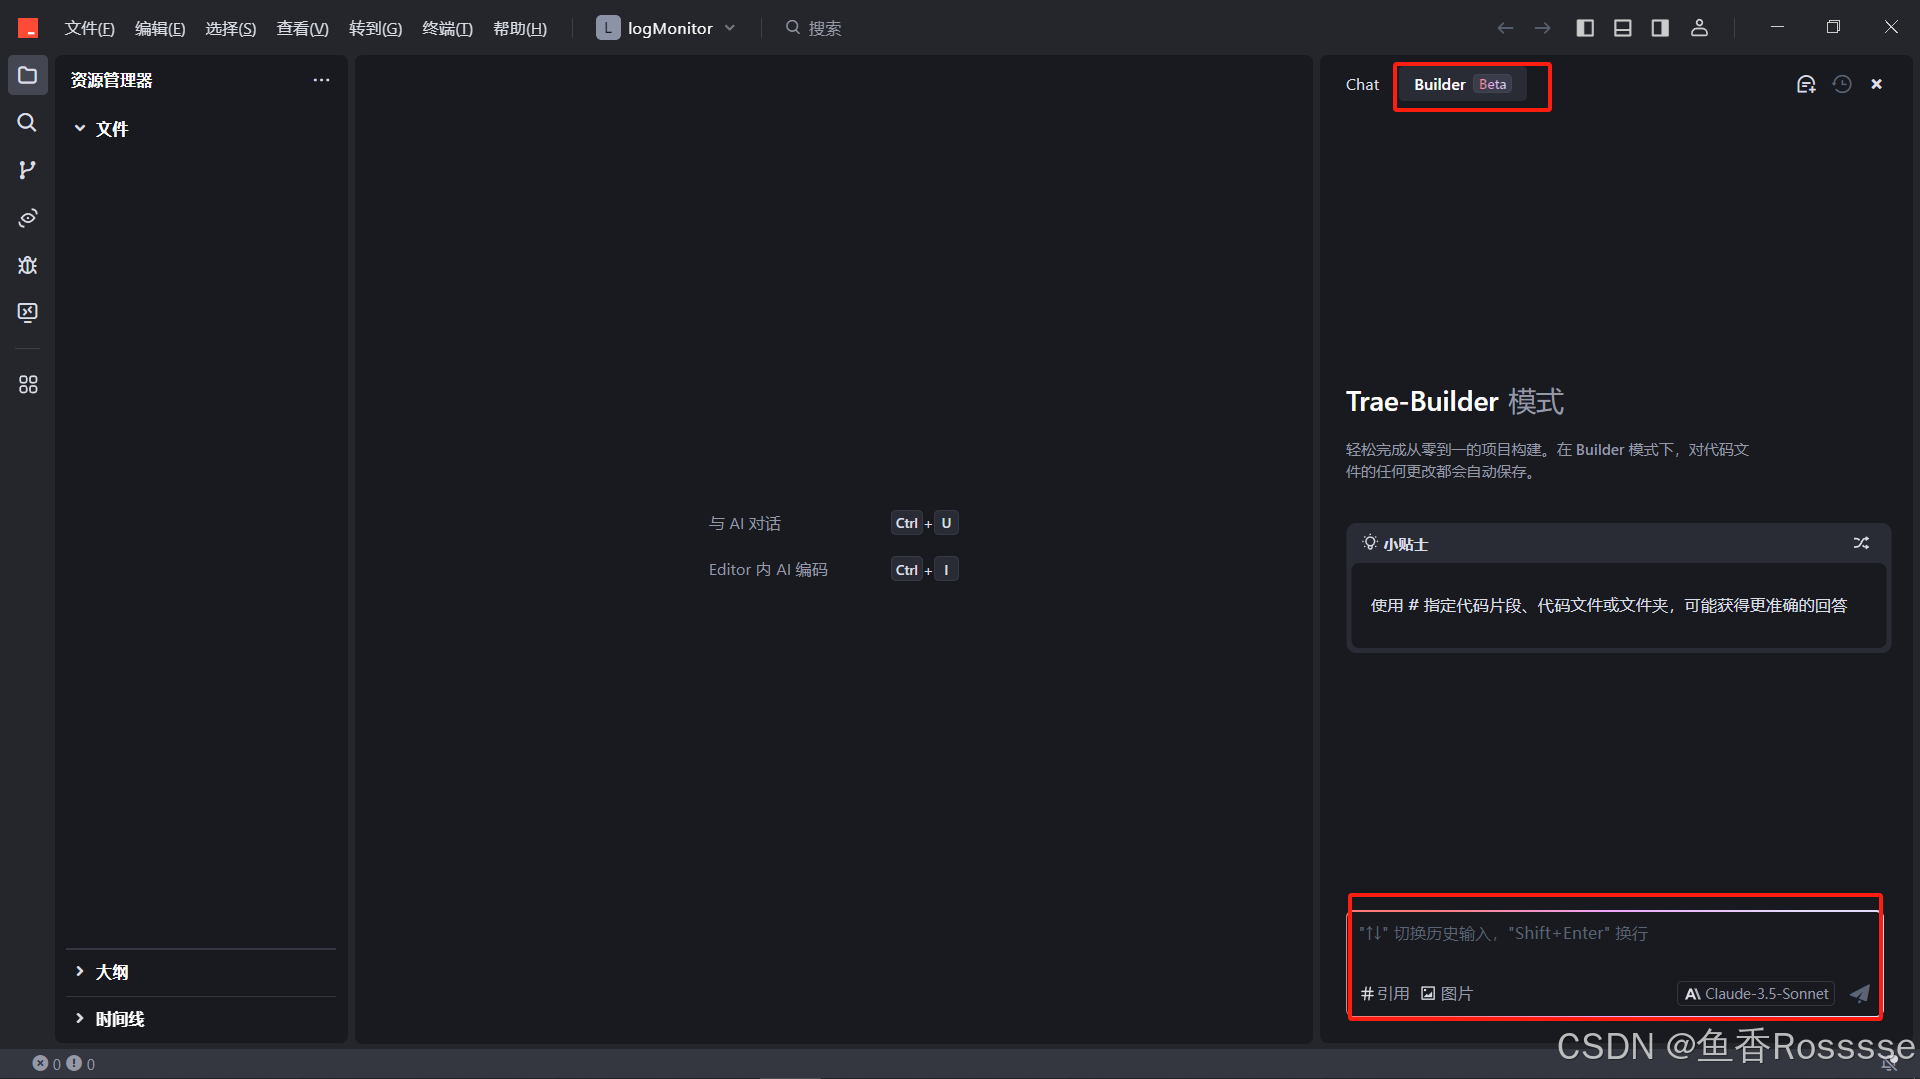
Task: Open 转到(G) menu
Action: pyautogui.click(x=375, y=28)
